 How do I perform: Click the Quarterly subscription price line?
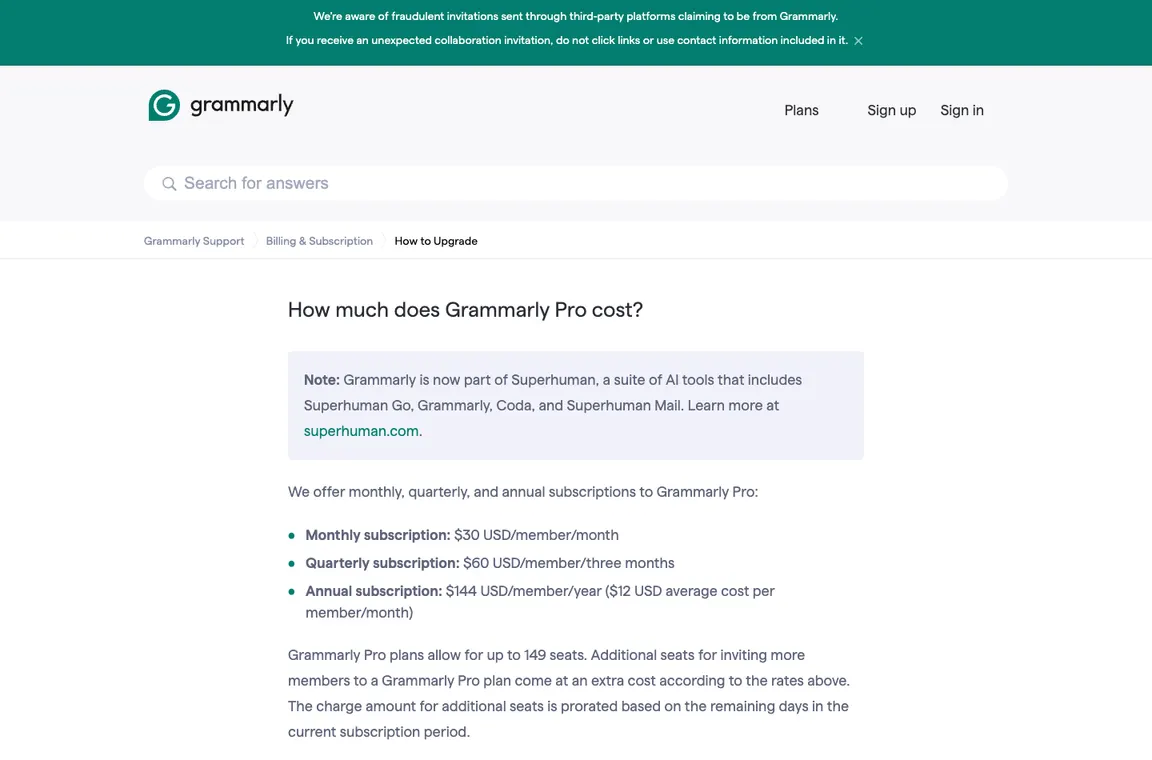click(x=490, y=563)
